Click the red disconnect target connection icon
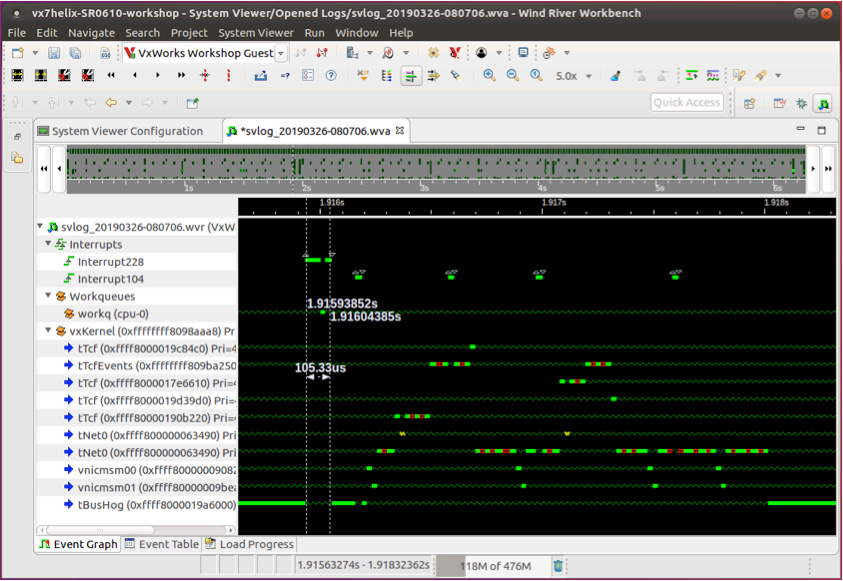Image resolution: width=843 pixels, height=581 pixels. point(322,53)
